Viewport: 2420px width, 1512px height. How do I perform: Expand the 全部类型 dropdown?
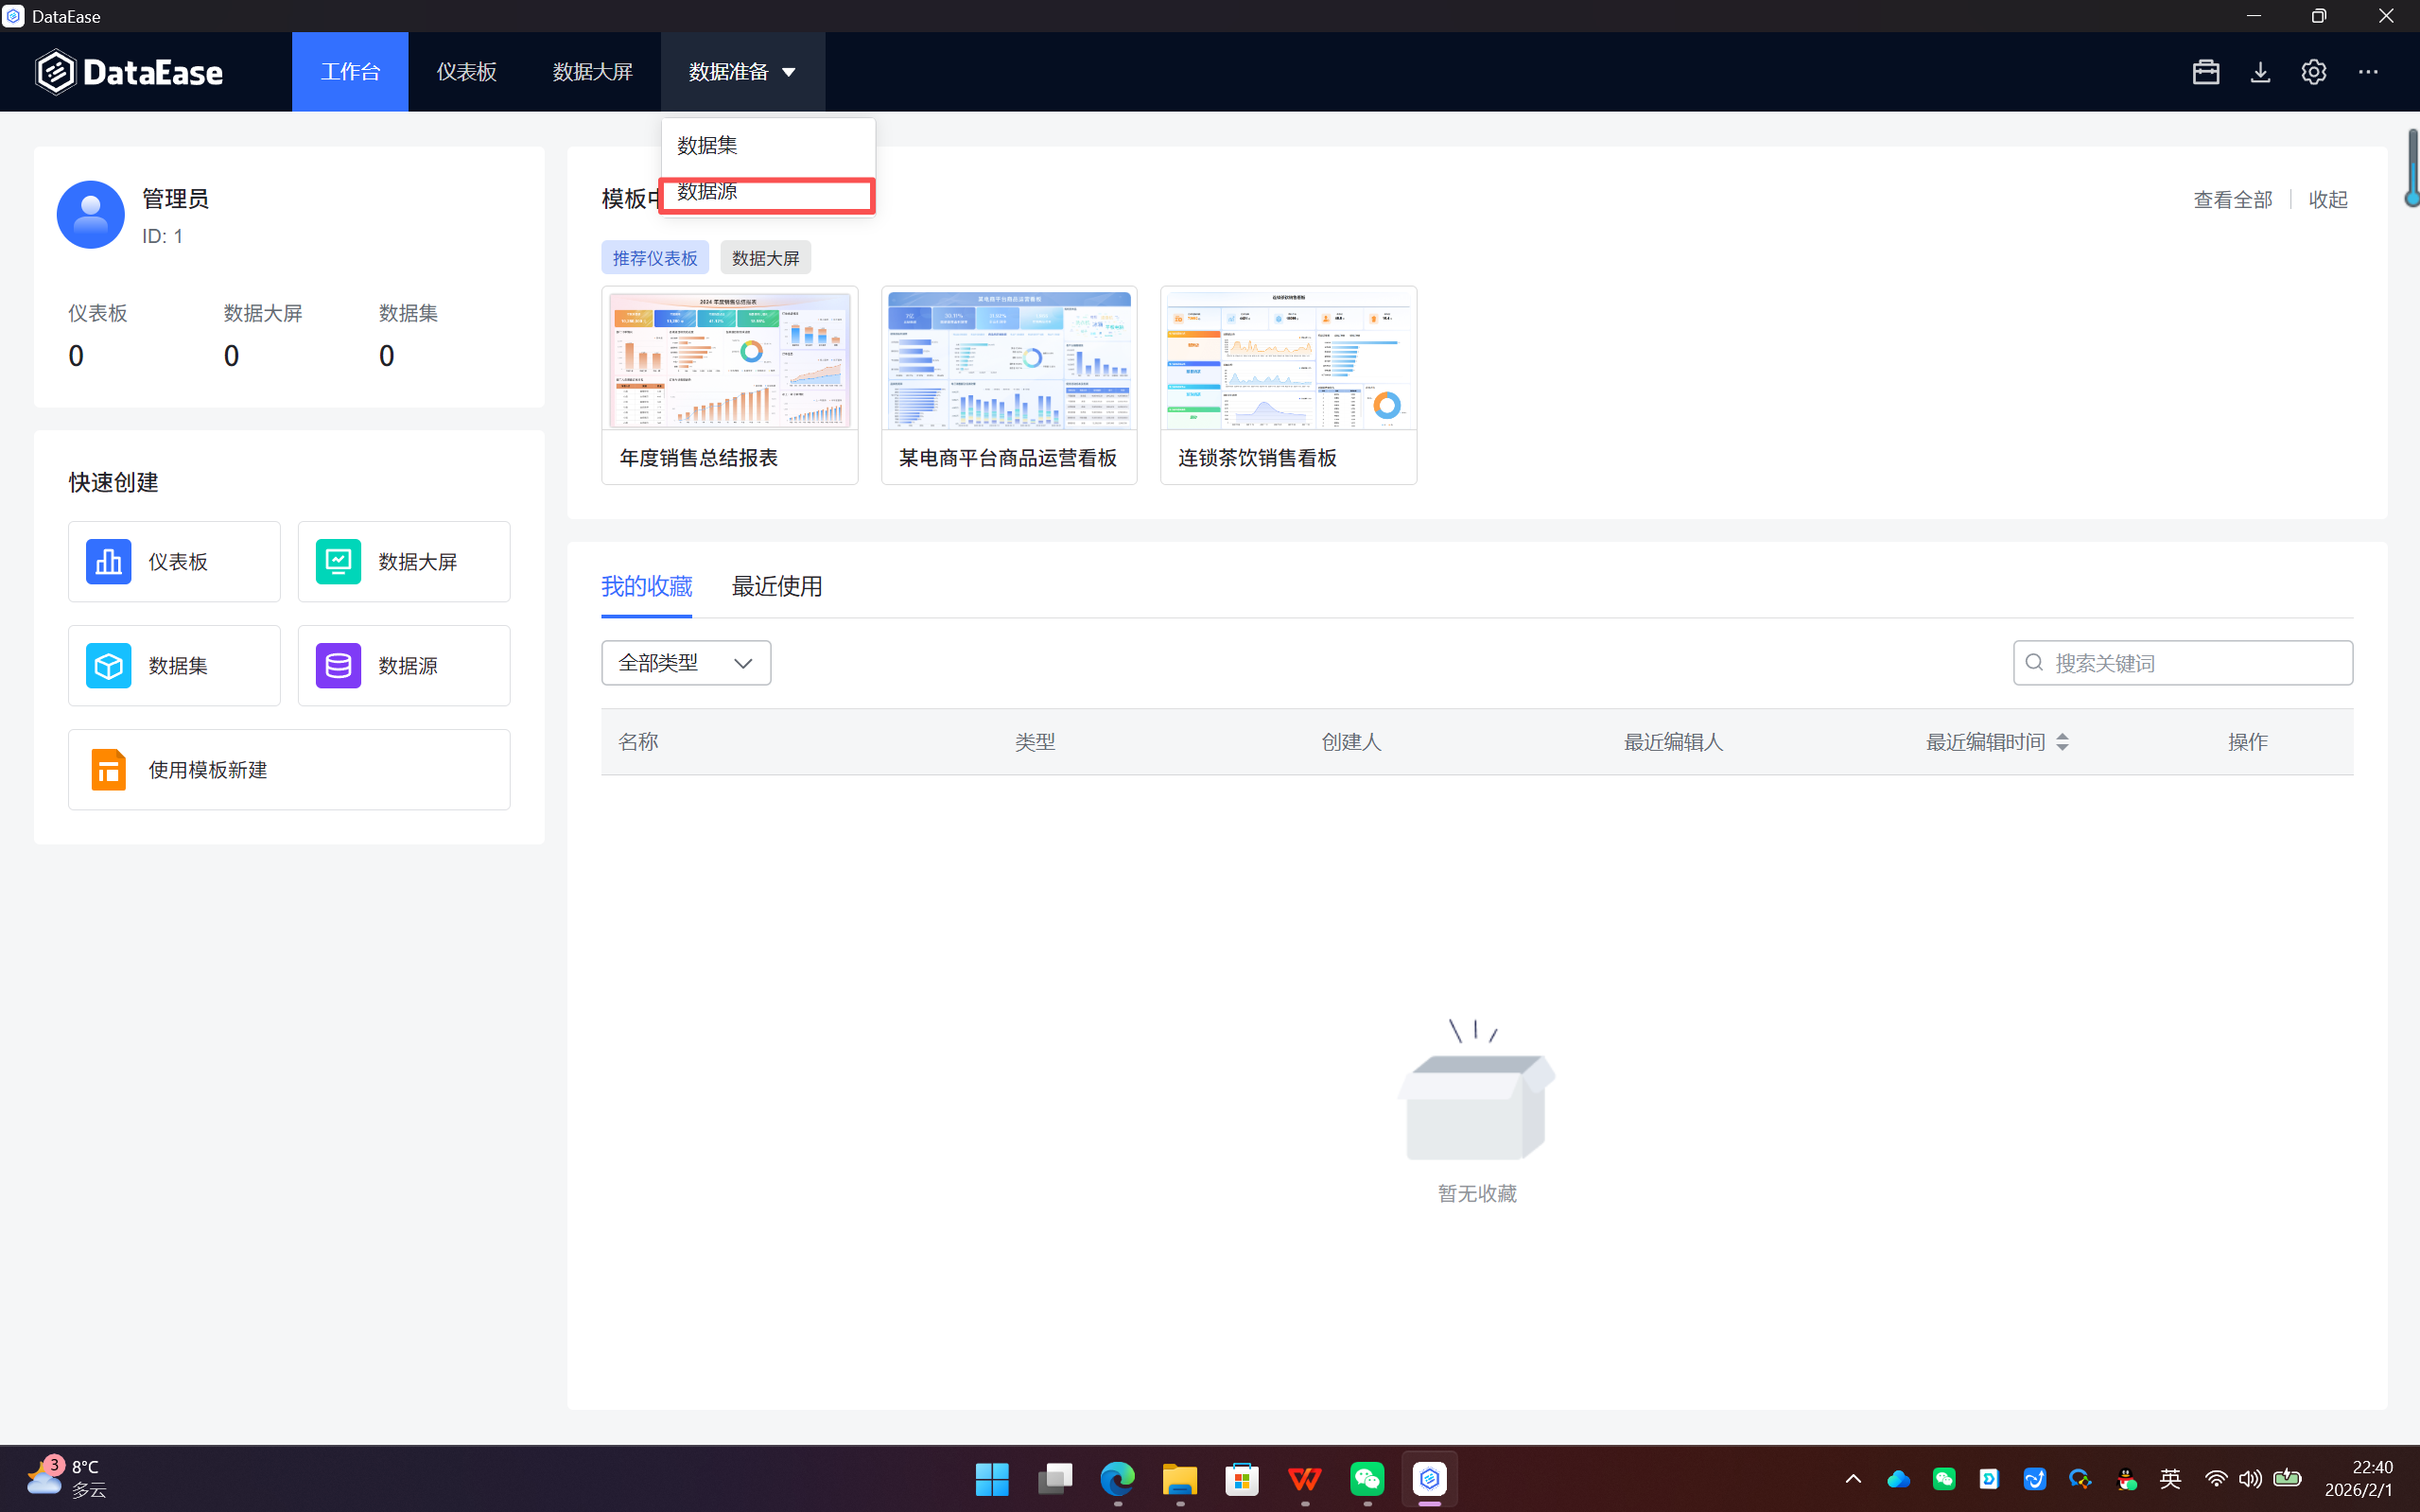coord(685,663)
